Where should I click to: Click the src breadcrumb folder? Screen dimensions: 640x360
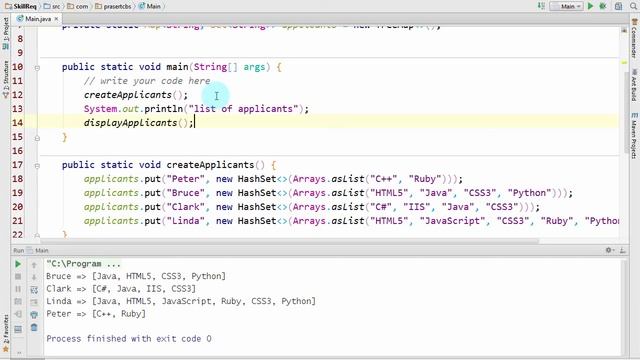pos(52,6)
